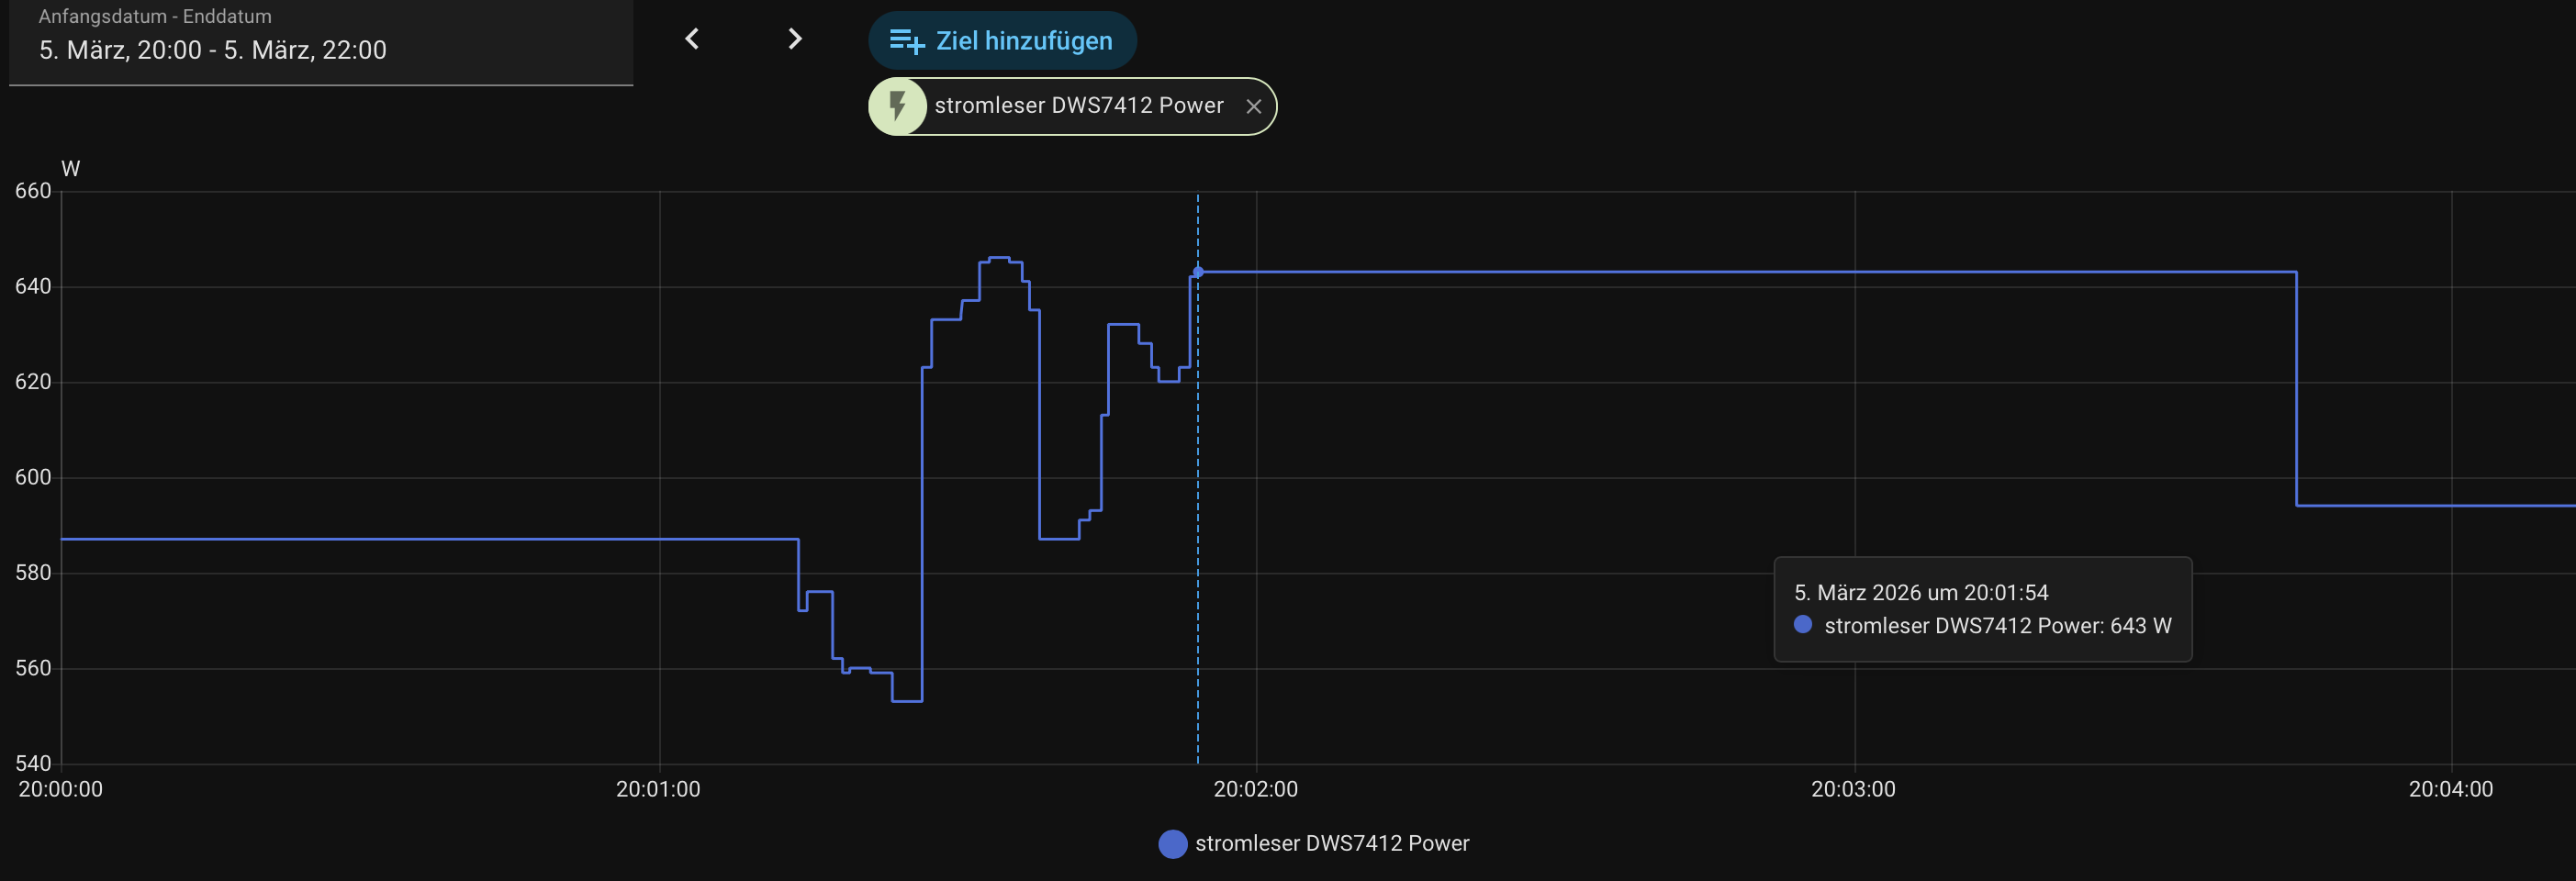This screenshot has height=881, width=2576.
Task: Click the playlist-add icon in Ziel hinzufügen
Action: [906, 41]
